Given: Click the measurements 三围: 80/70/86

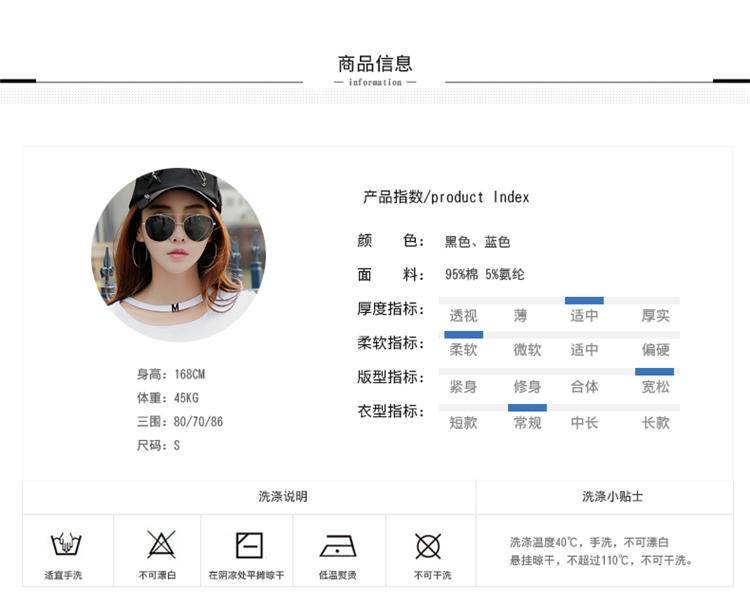Looking at the screenshot, I should [x=180, y=422].
